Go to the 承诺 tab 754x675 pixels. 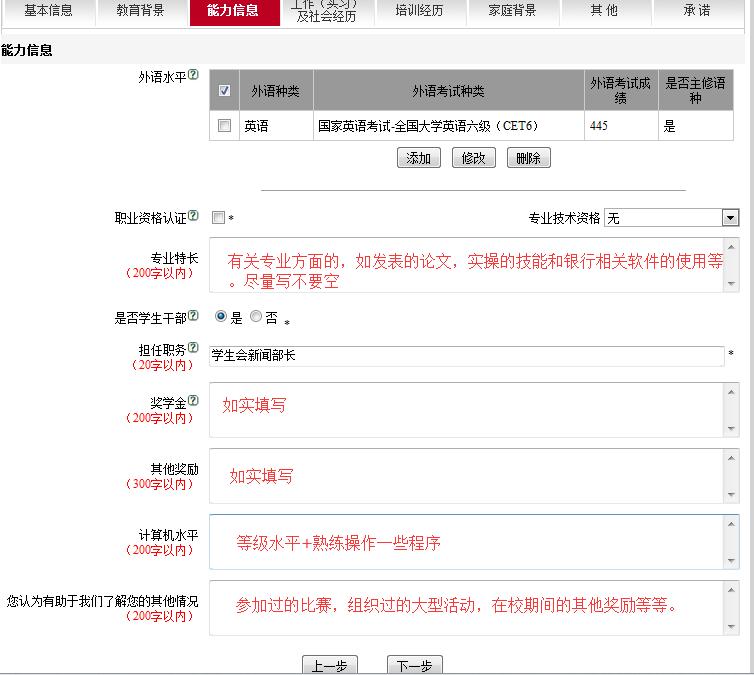[x=697, y=11]
